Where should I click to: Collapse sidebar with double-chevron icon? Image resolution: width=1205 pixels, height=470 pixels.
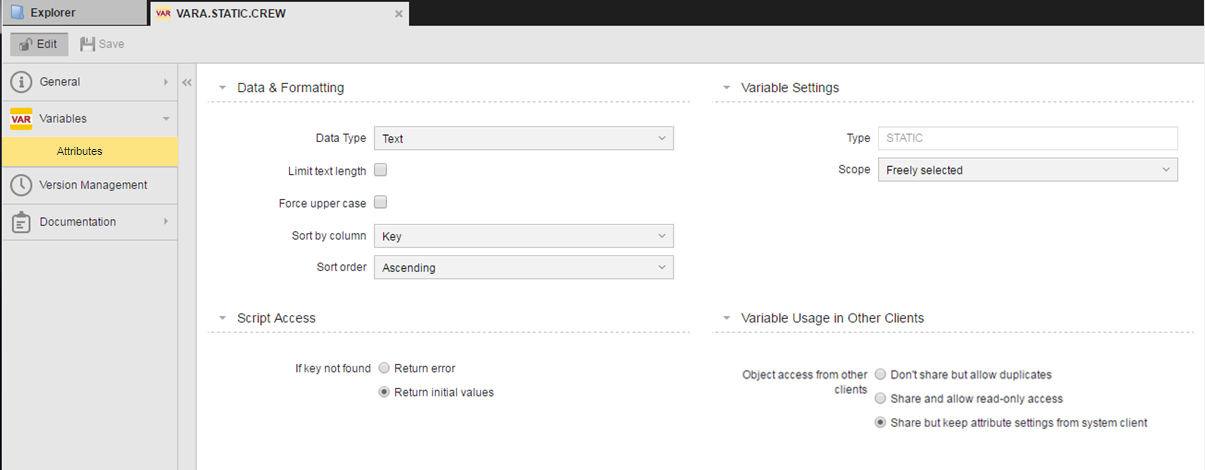coord(187,83)
